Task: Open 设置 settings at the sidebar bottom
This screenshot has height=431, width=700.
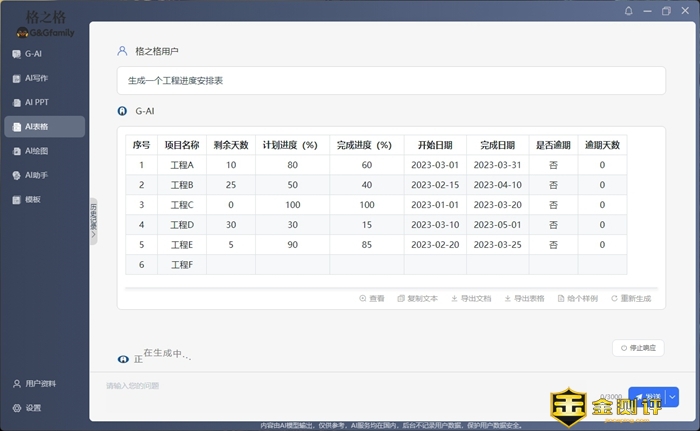Action: (33, 408)
